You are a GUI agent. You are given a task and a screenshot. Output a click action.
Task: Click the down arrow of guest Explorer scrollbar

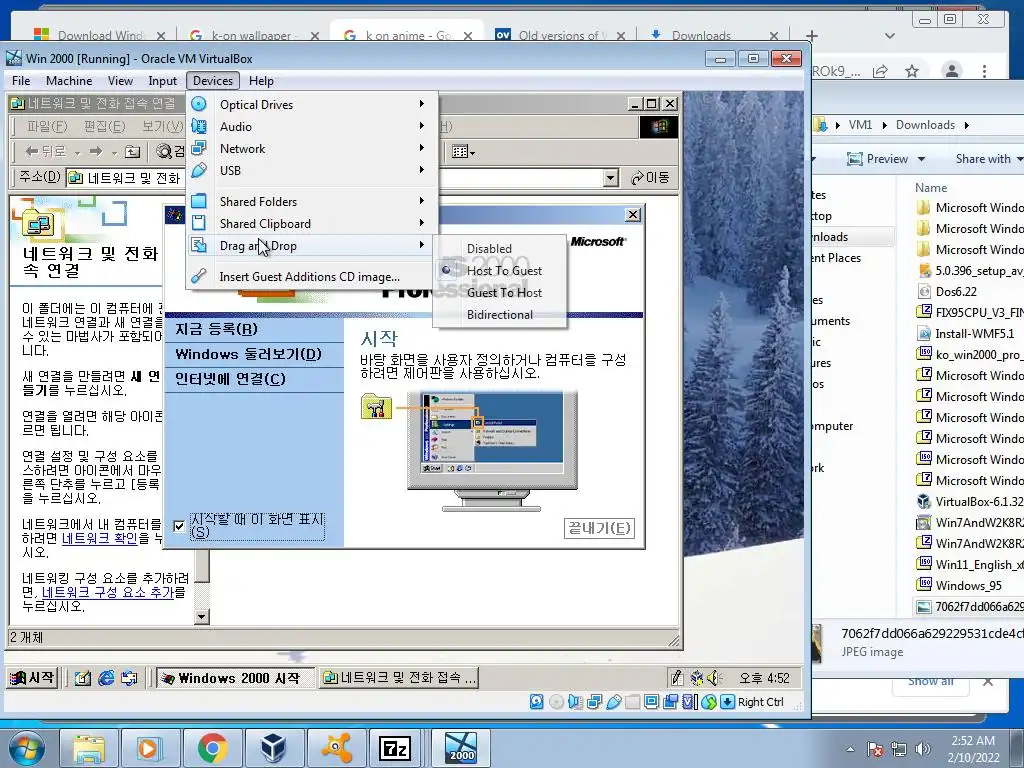point(201,616)
